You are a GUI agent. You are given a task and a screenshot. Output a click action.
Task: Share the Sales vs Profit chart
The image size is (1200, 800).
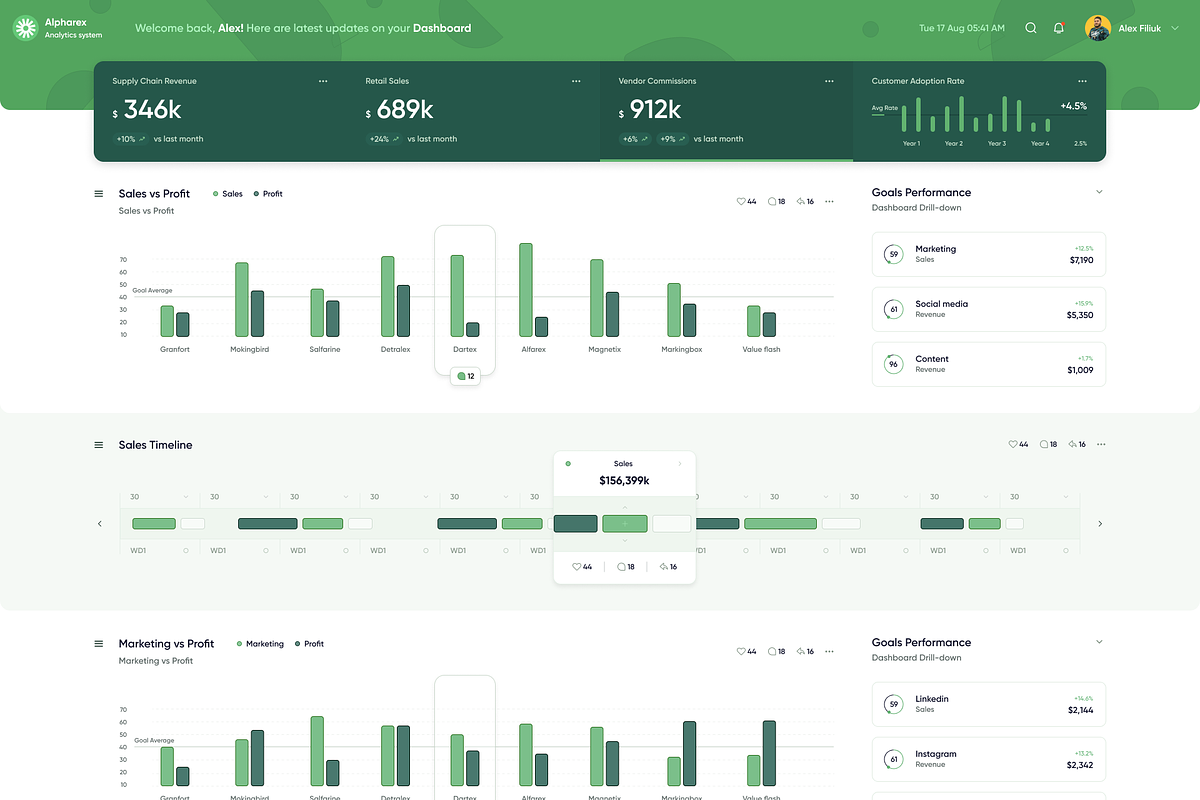point(805,201)
